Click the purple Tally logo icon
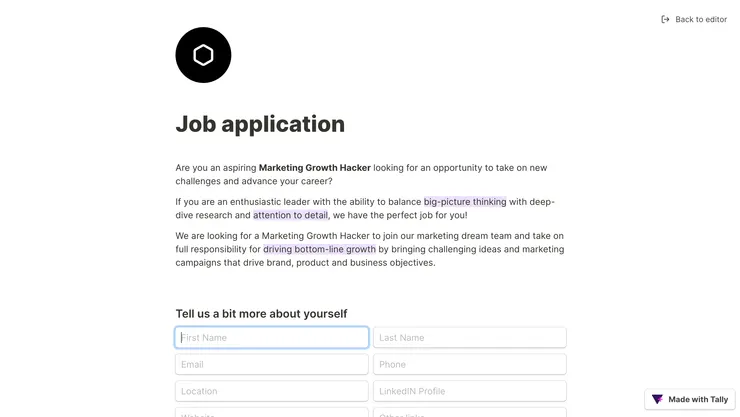This screenshot has width=740, height=417. 657,399
